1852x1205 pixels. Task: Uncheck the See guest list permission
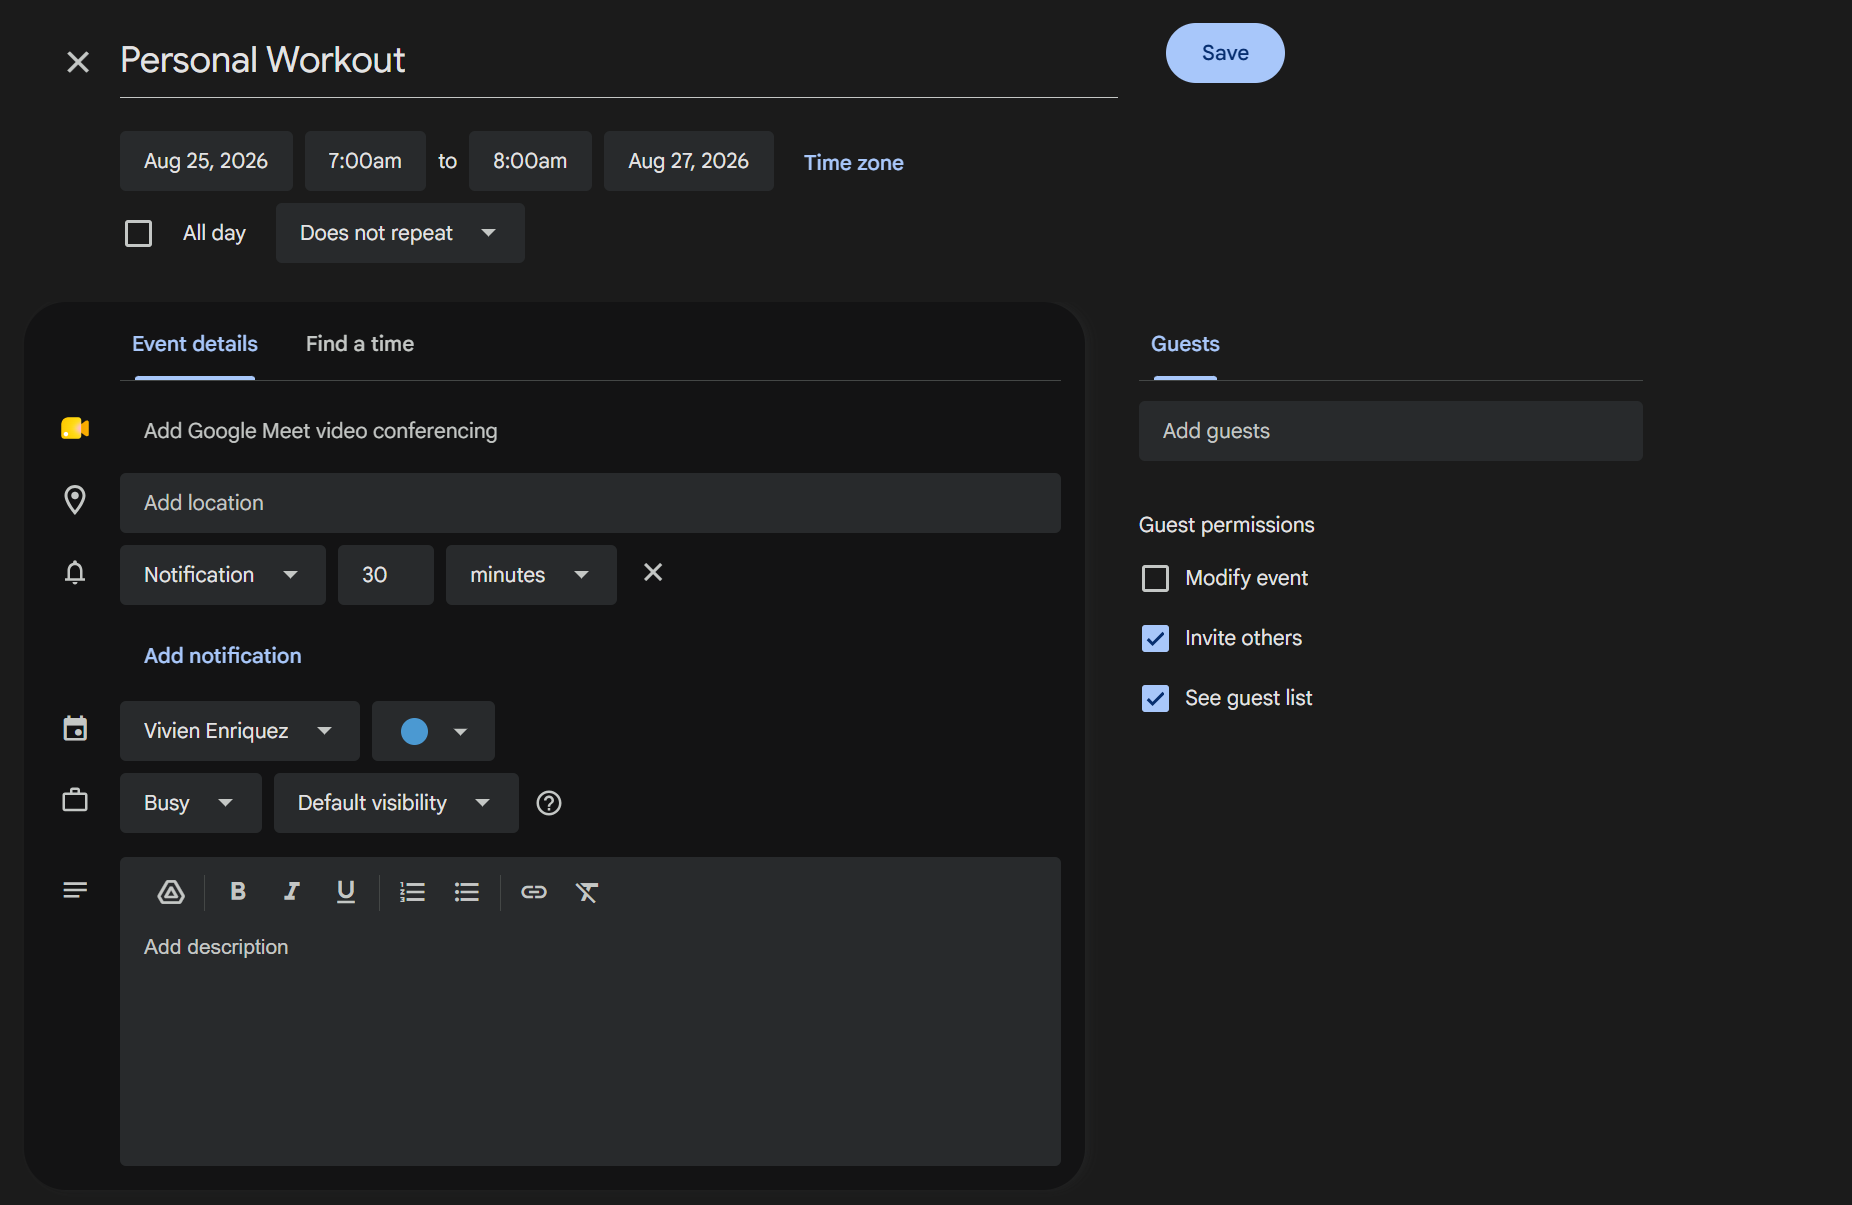[1155, 699]
